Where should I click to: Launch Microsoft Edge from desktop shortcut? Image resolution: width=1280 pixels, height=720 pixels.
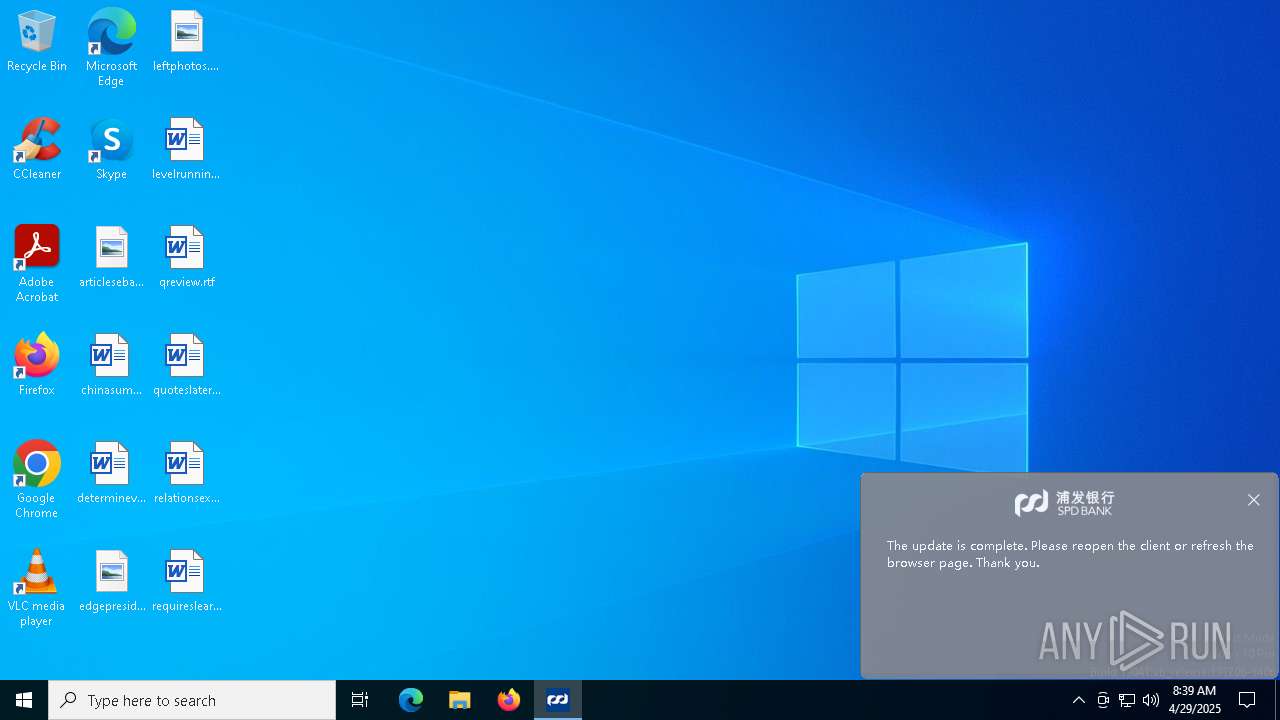tap(111, 48)
